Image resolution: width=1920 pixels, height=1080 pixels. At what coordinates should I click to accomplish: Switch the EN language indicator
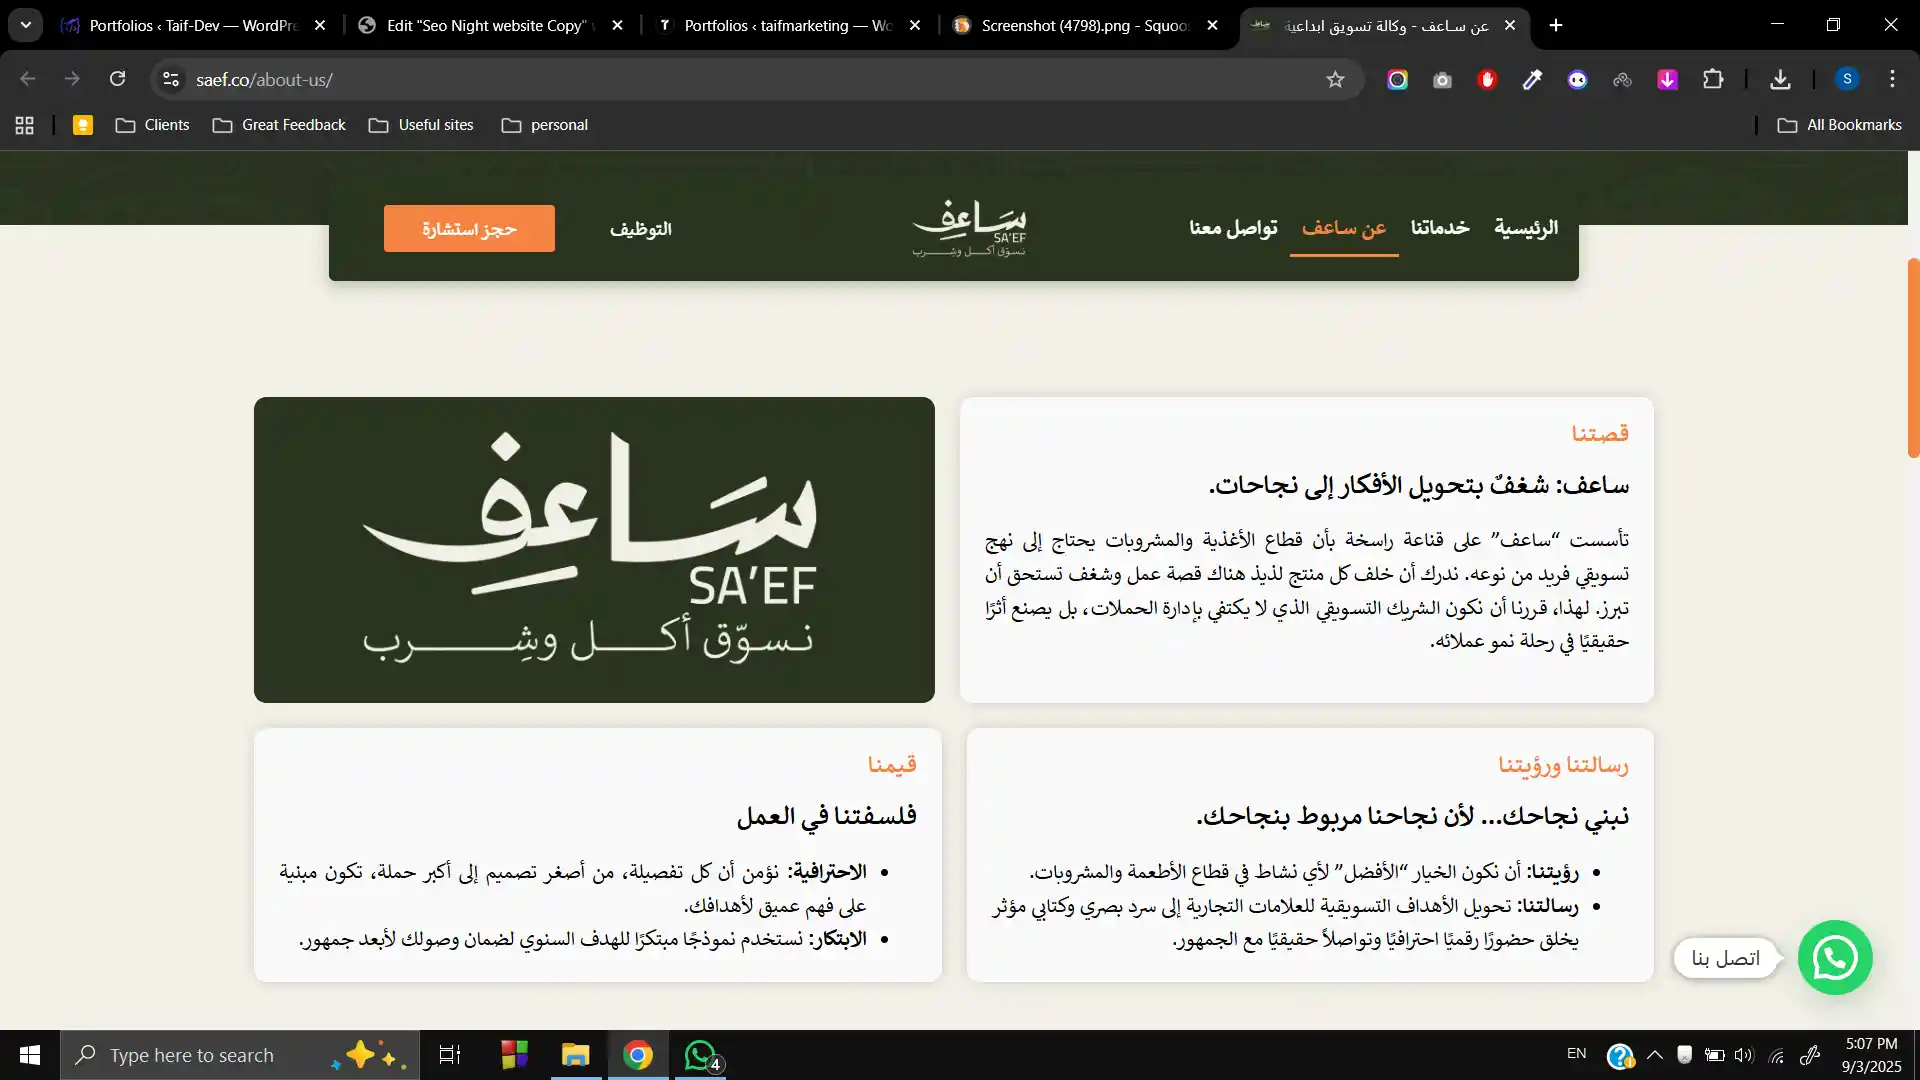click(x=1576, y=1054)
